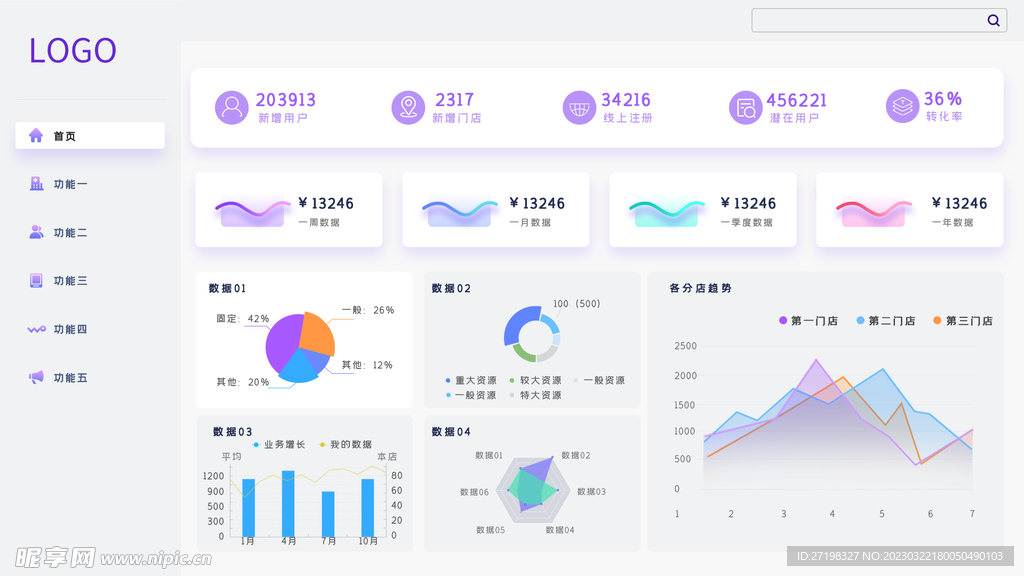
Task: Select the 首页 home icon in sidebar
Action: click(35, 135)
